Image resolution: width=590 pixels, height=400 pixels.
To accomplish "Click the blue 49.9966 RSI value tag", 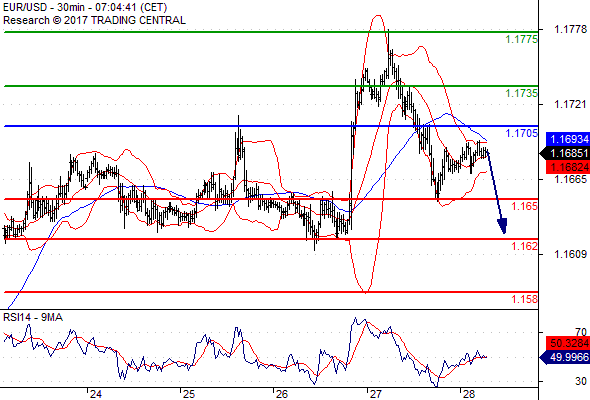I will click(x=564, y=357).
